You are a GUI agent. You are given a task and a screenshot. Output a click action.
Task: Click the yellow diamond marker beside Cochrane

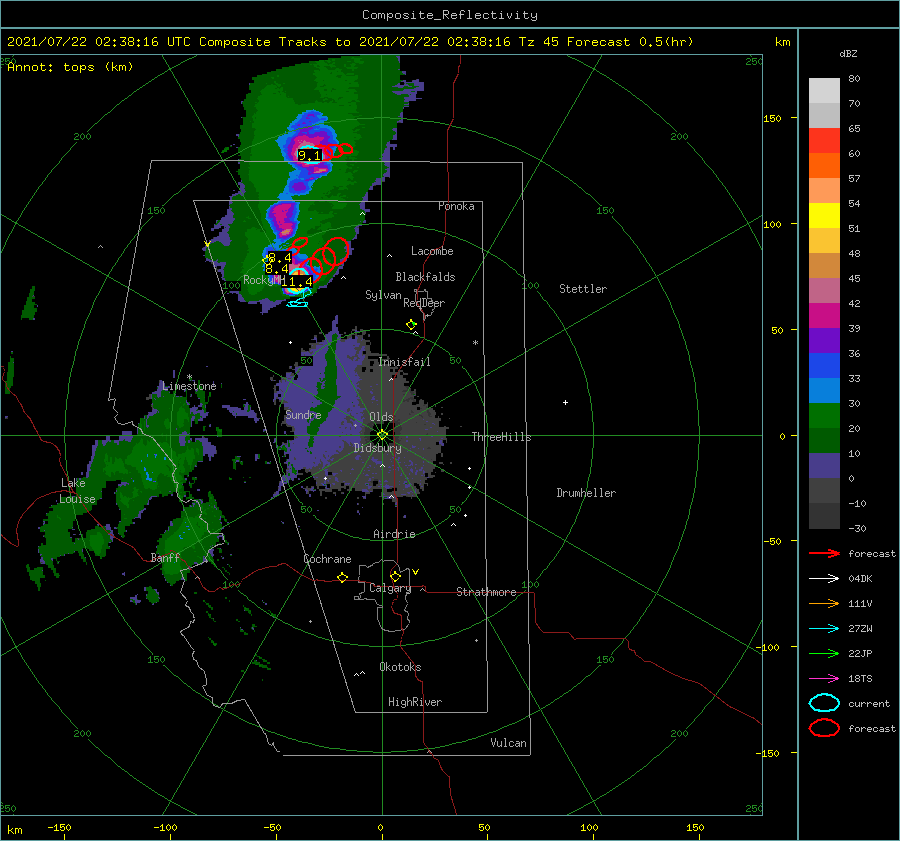[x=342, y=577]
